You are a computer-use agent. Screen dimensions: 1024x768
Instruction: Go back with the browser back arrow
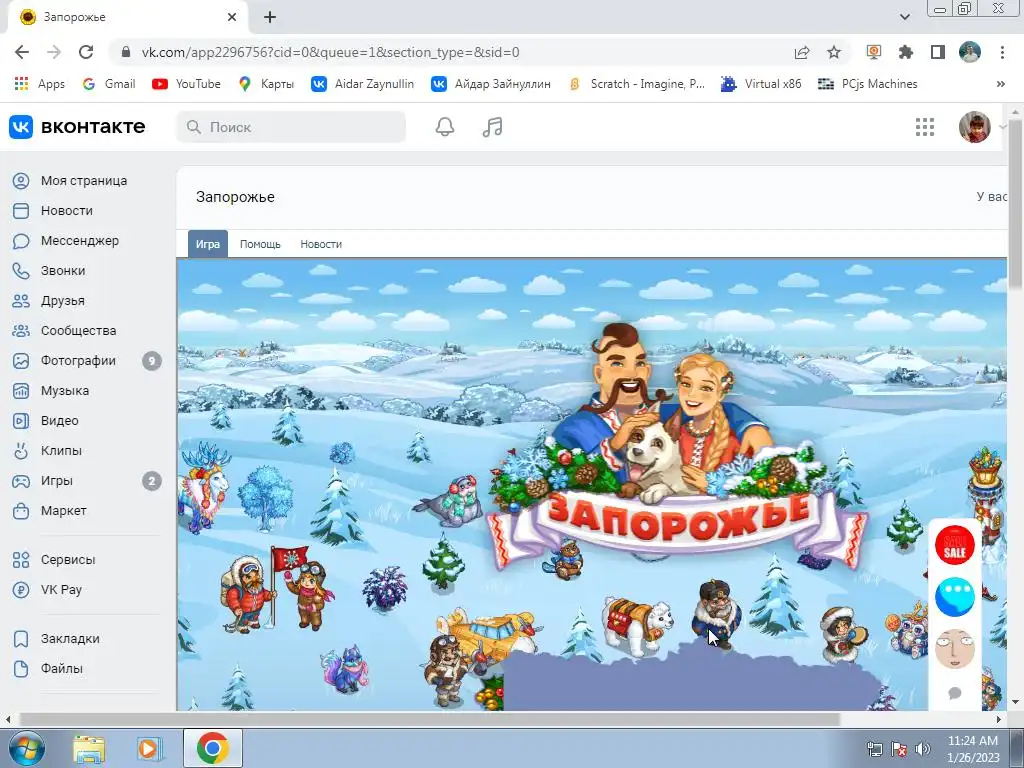pyautogui.click(x=22, y=52)
